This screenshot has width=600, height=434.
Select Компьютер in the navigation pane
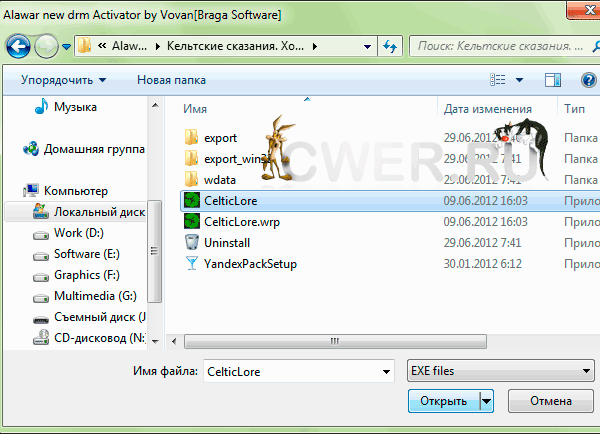coord(76,191)
